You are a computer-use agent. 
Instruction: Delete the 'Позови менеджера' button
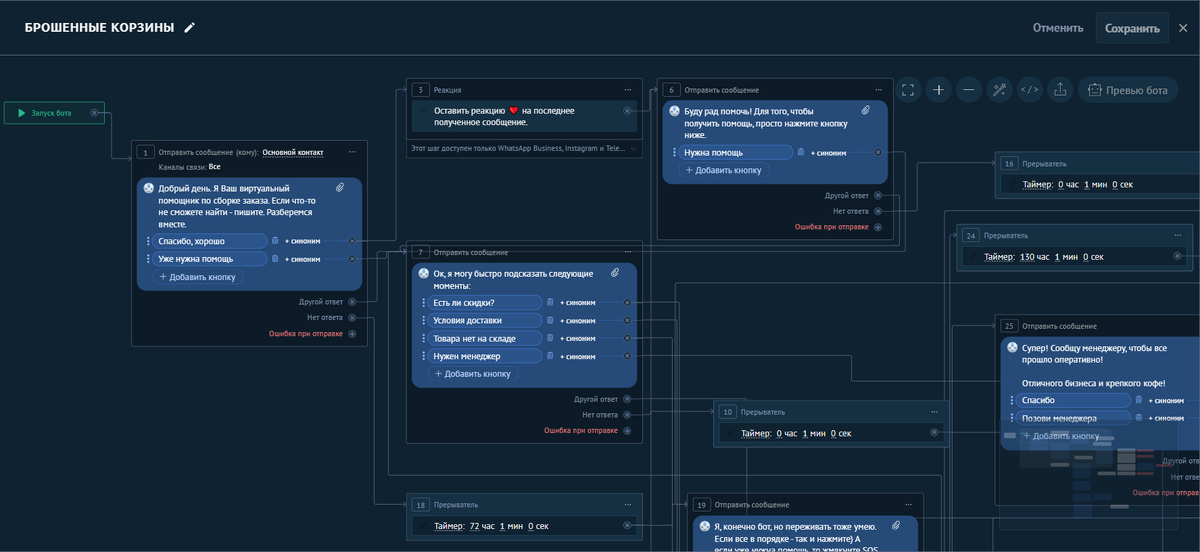click(1138, 418)
